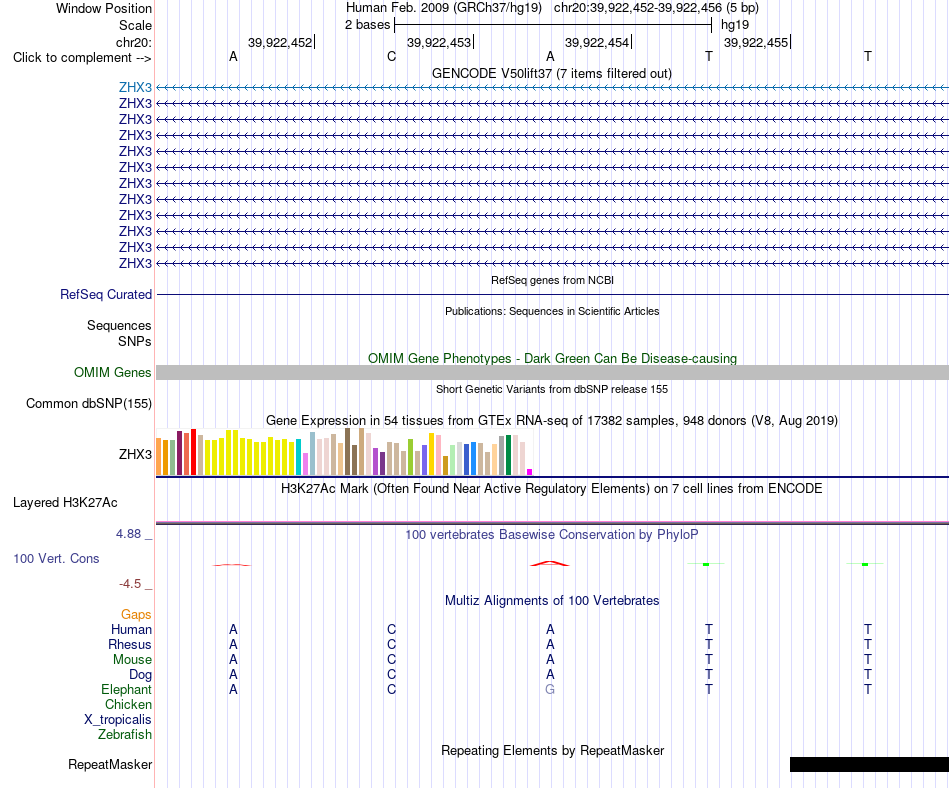
Task: Click the Common dbSNP(155) track label
Action: click(x=88, y=403)
